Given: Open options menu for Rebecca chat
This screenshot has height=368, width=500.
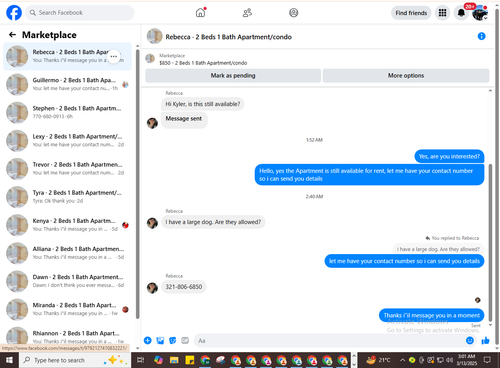Looking at the screenshot, I should pyautogui.click(x=114, y=56).
